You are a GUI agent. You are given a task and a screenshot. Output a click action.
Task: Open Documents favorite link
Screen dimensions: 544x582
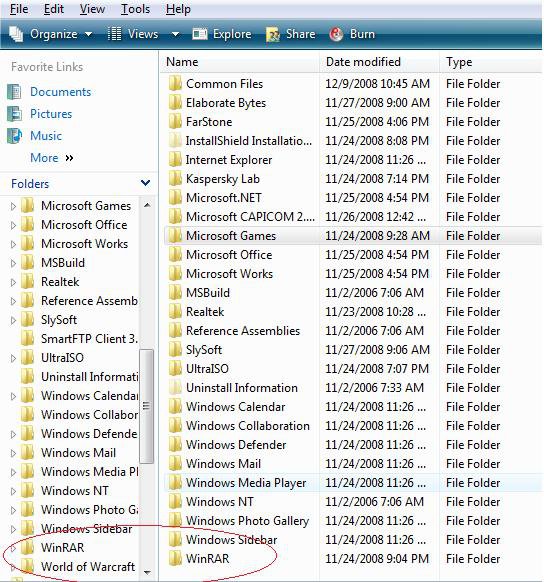click(60, 92)
